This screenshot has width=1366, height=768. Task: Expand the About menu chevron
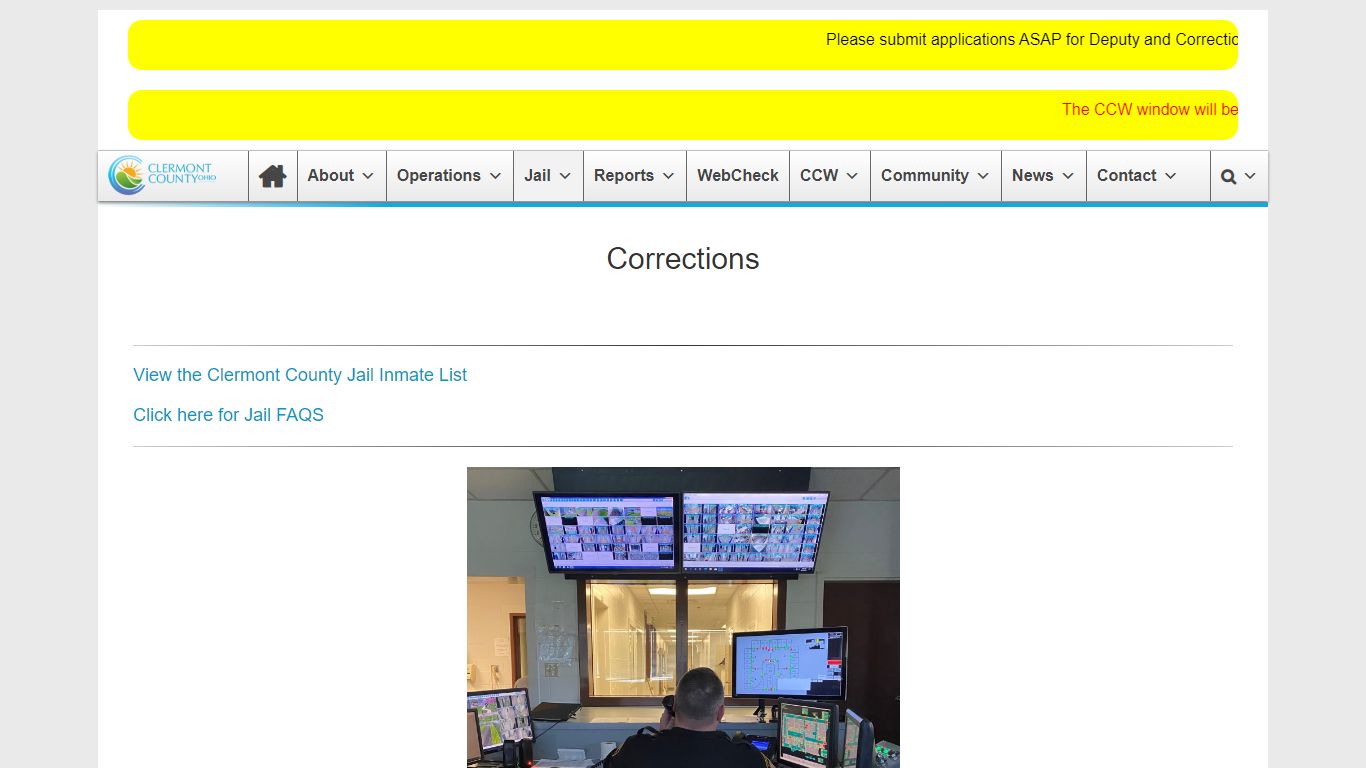[368, 176]
